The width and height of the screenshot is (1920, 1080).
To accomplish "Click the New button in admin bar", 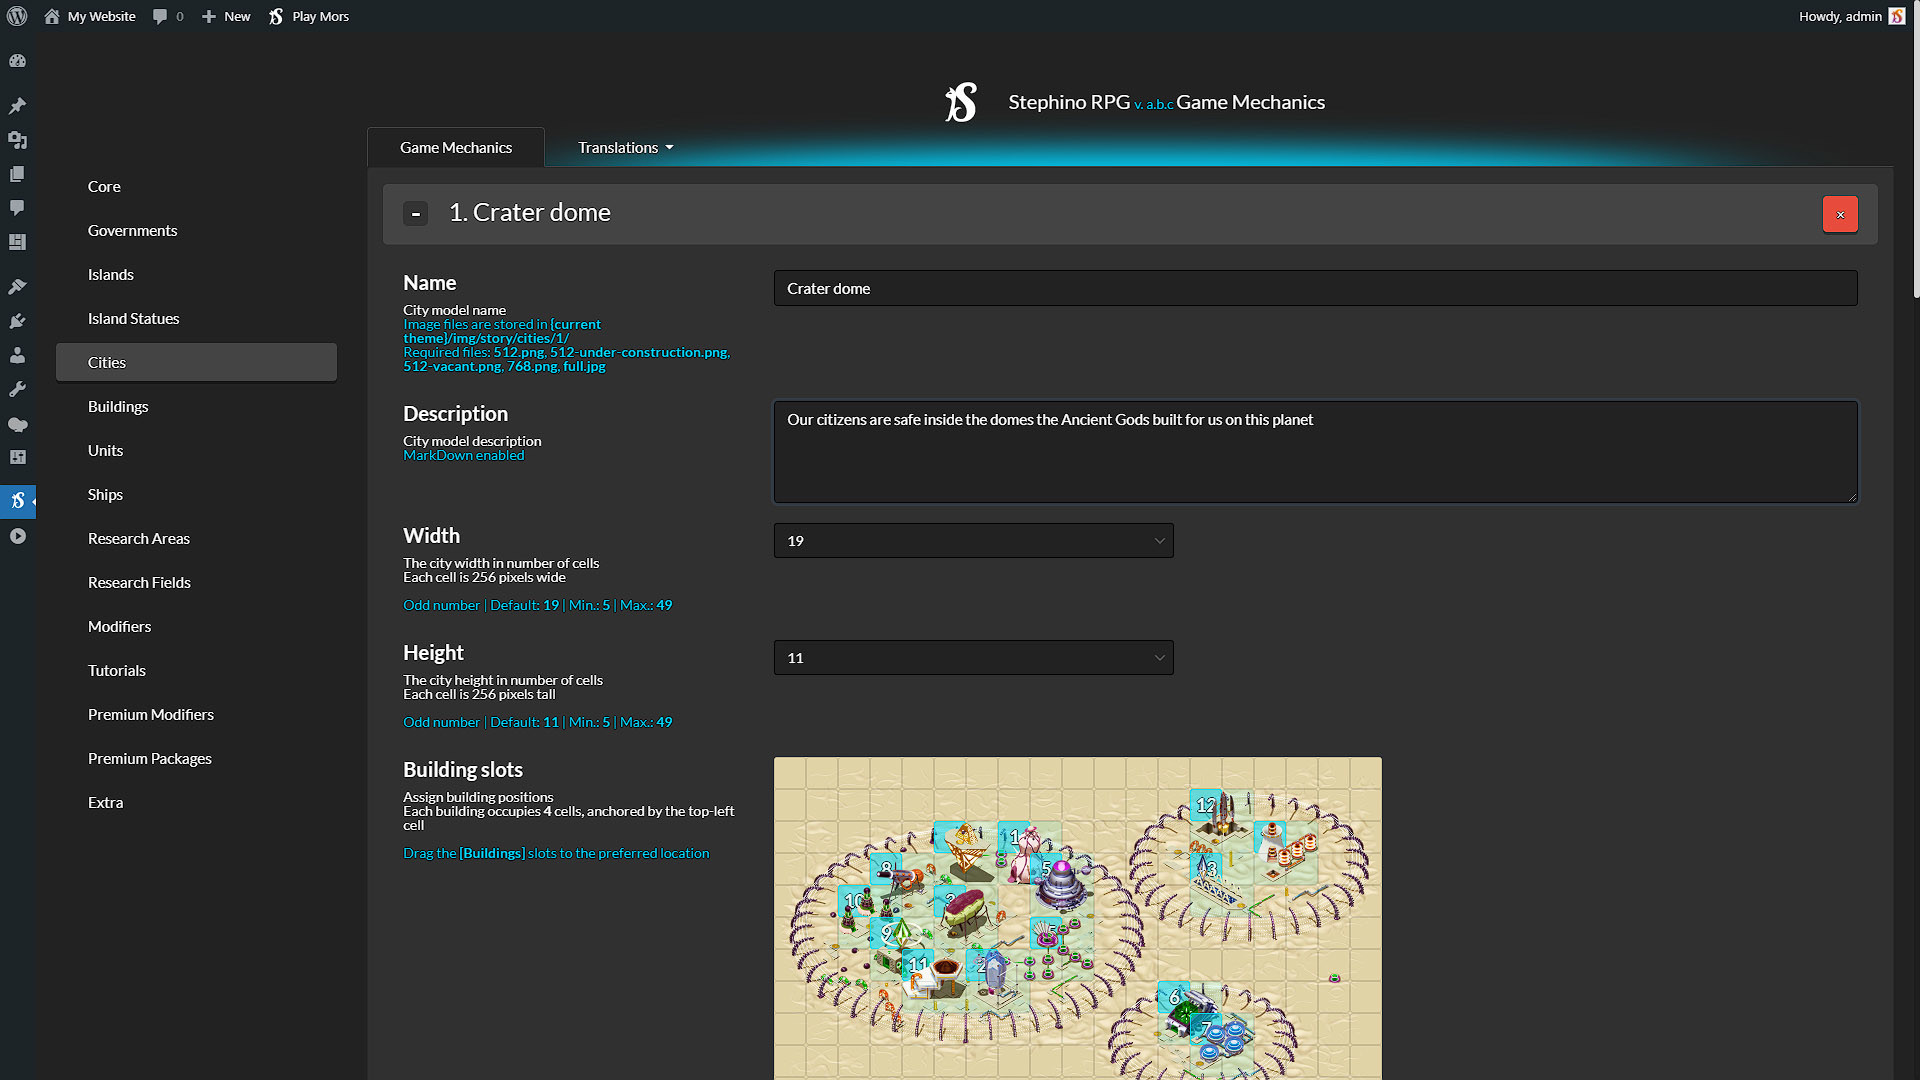I will (x=226, y=16).
